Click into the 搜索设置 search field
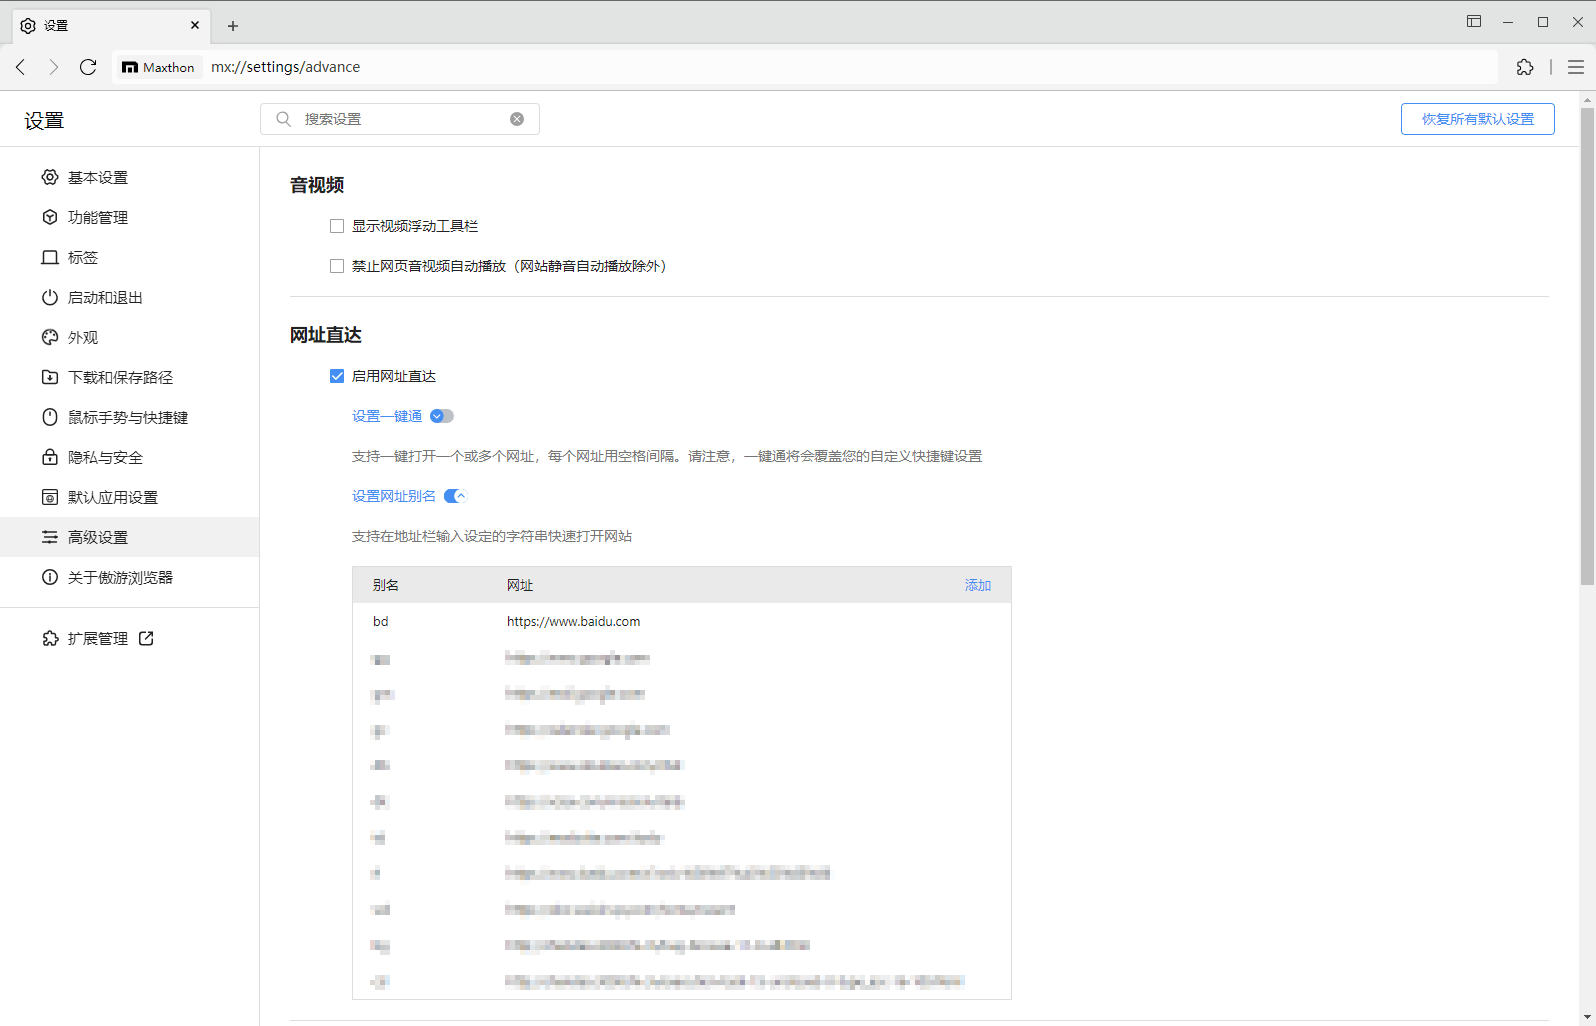Screen dimensions: 1596x1026 400,119
